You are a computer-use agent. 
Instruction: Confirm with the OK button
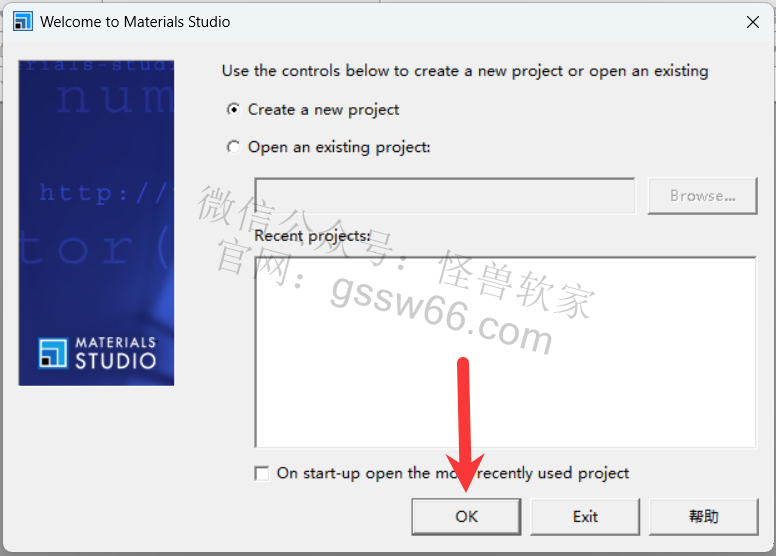[466, 517]
